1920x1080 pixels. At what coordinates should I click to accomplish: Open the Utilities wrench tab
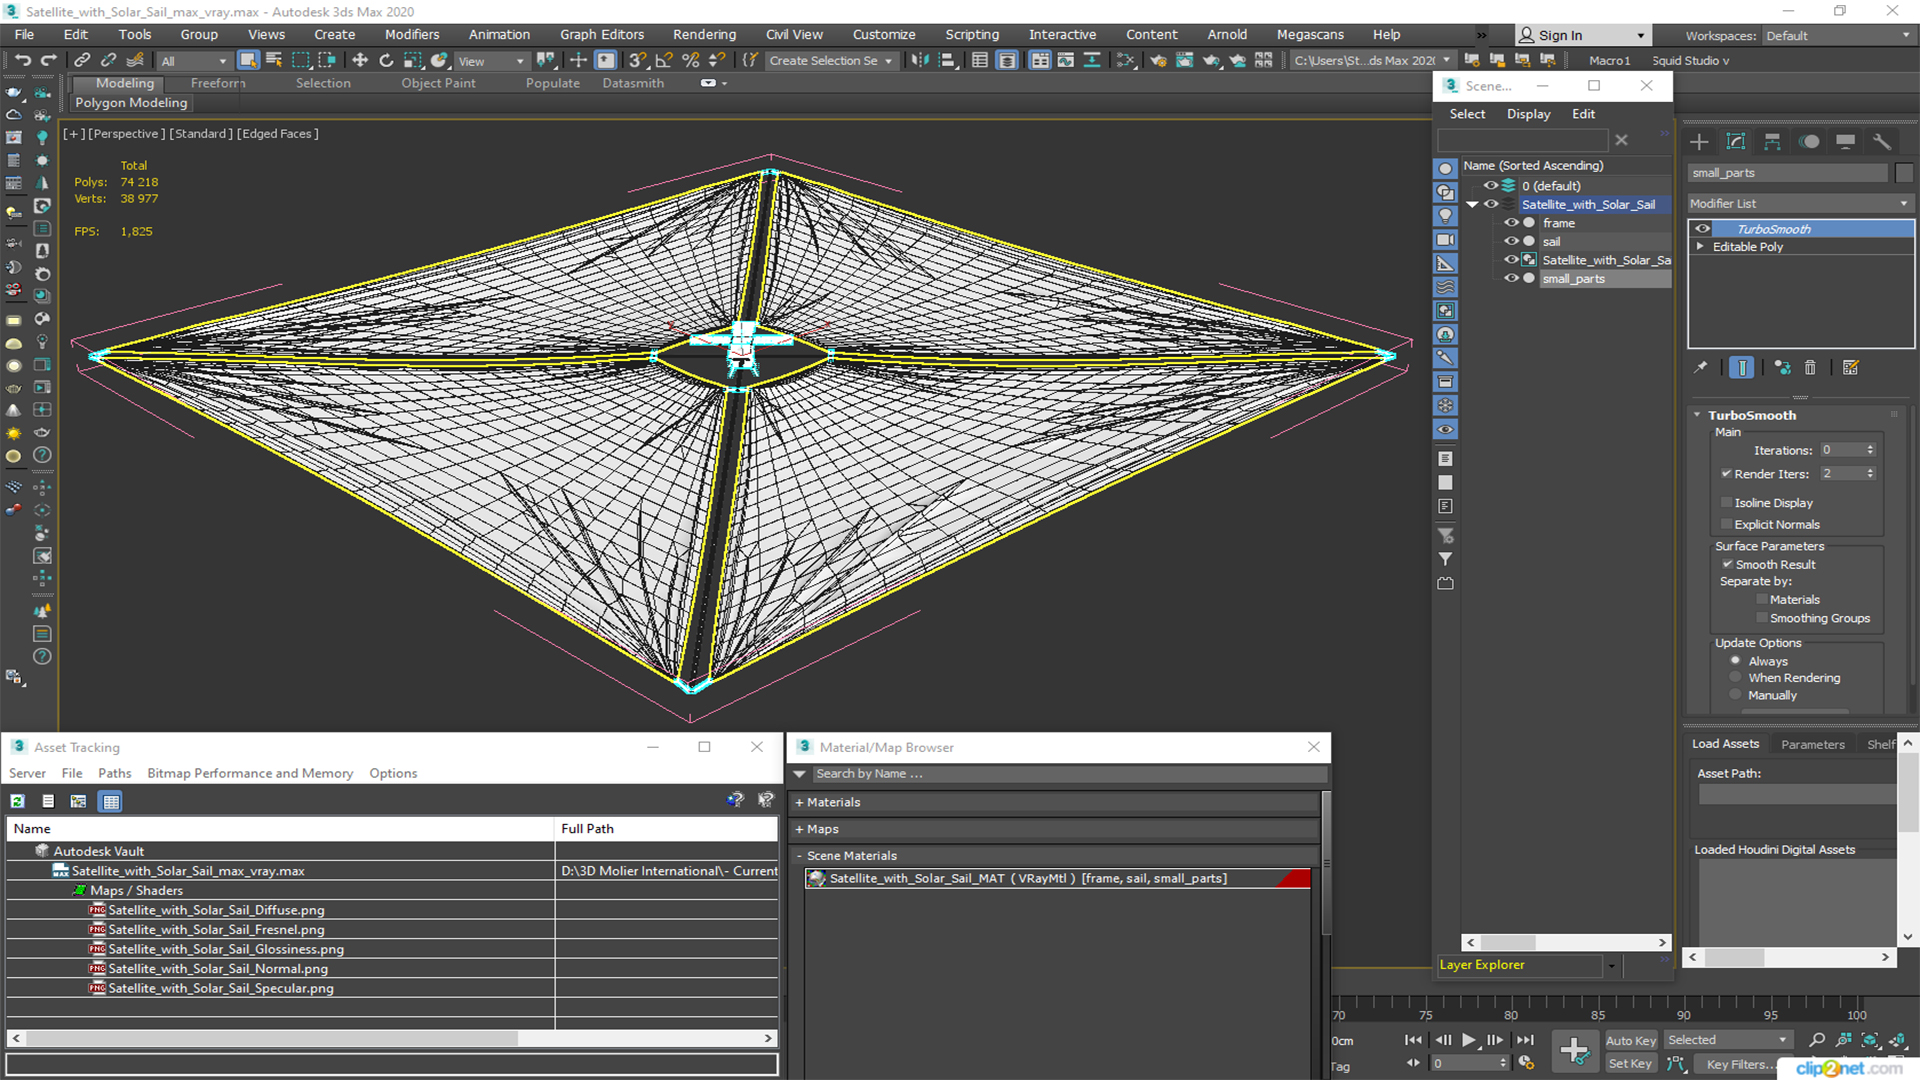(x=1881, y=142)
